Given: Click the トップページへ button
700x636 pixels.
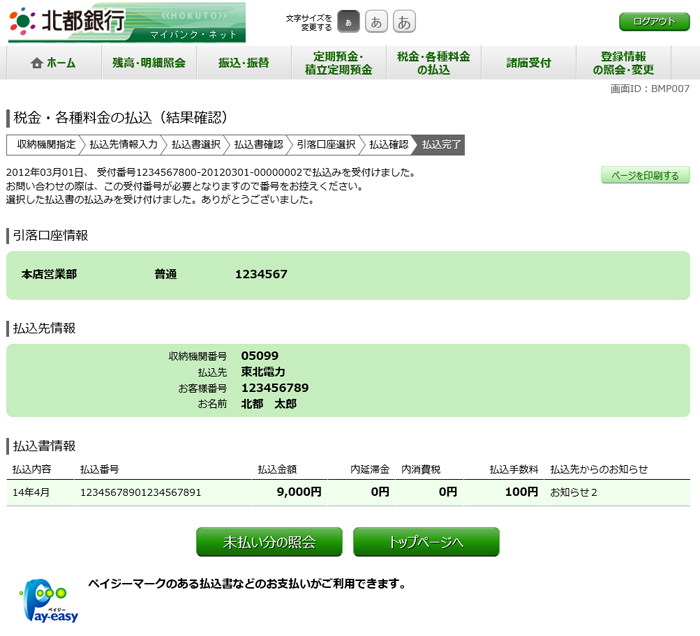Looking at the screenshot, I should (x=426, y=542).
